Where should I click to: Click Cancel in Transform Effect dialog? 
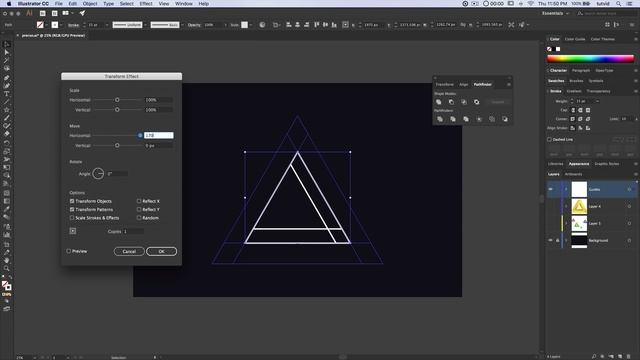129,251
